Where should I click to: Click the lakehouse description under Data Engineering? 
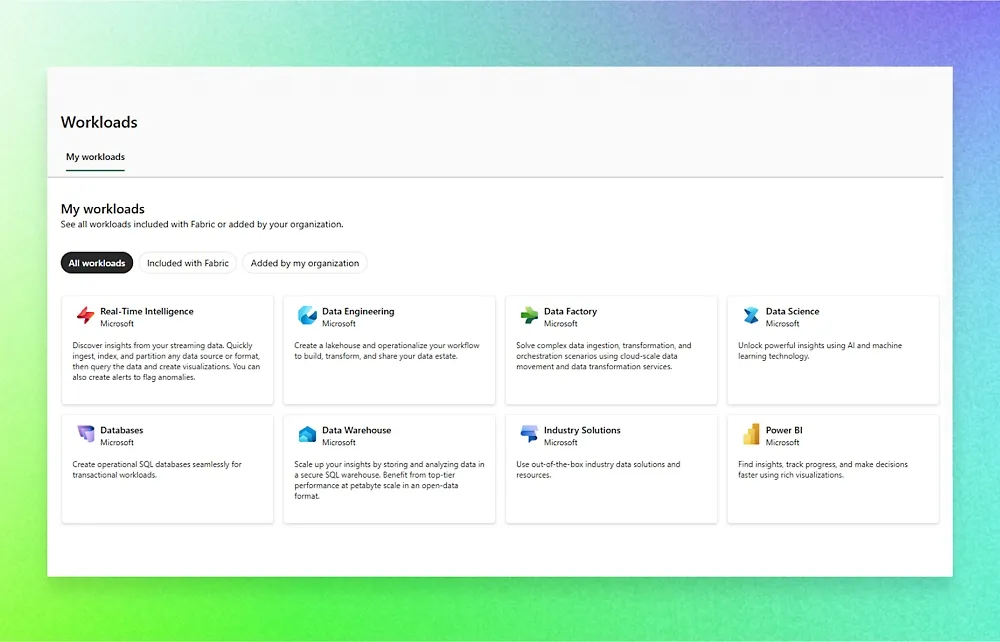[386, 351]
